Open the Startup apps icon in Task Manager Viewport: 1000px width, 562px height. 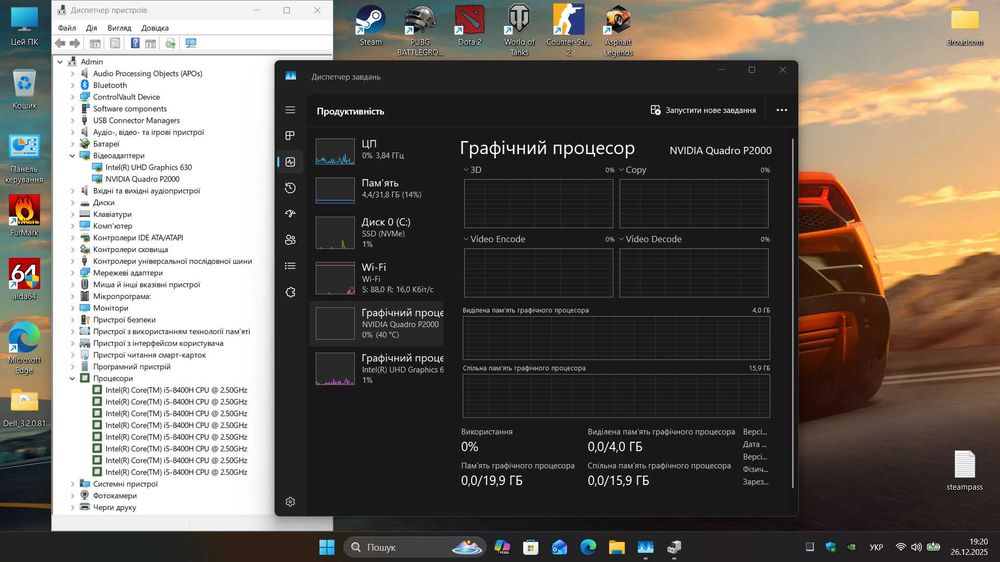290,214
